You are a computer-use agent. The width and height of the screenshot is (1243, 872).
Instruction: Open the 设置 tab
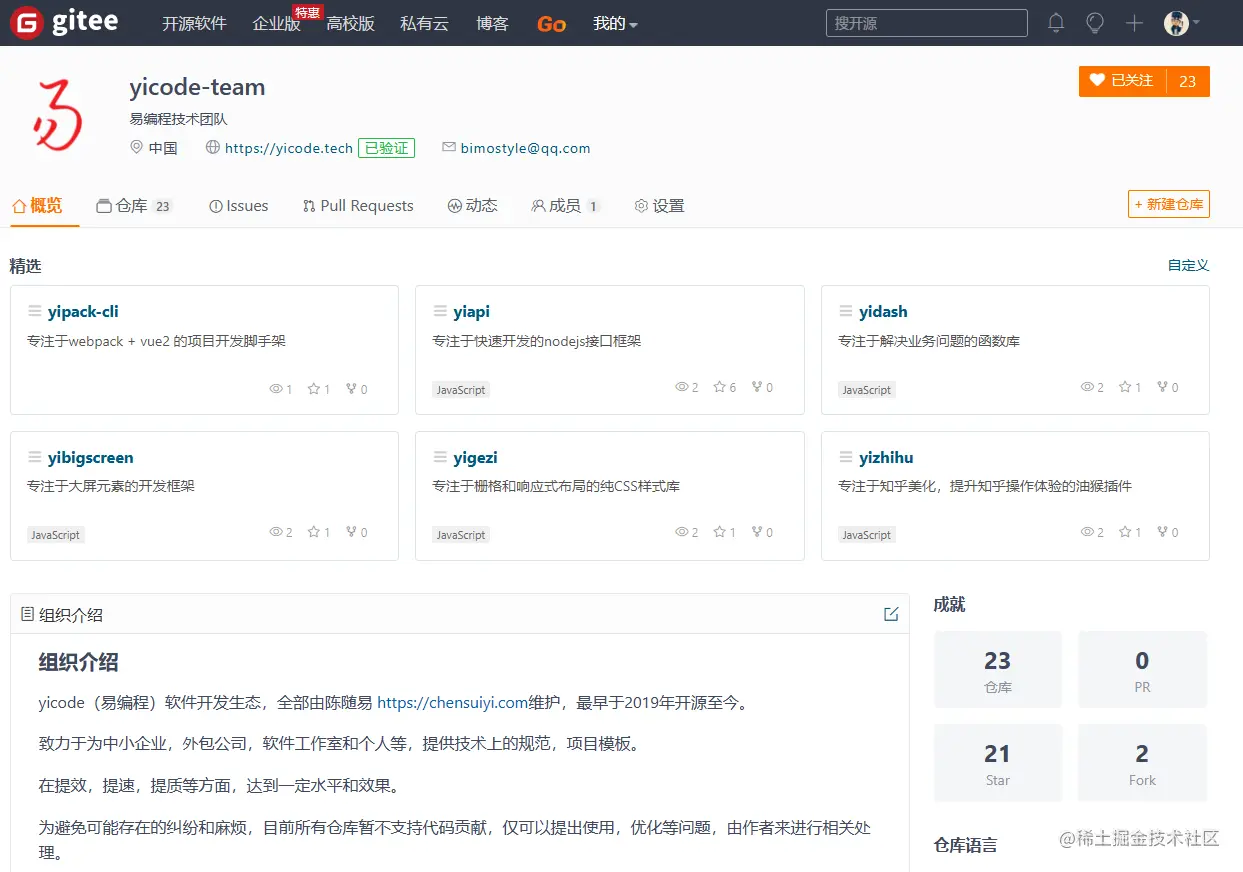coord(659,205)
